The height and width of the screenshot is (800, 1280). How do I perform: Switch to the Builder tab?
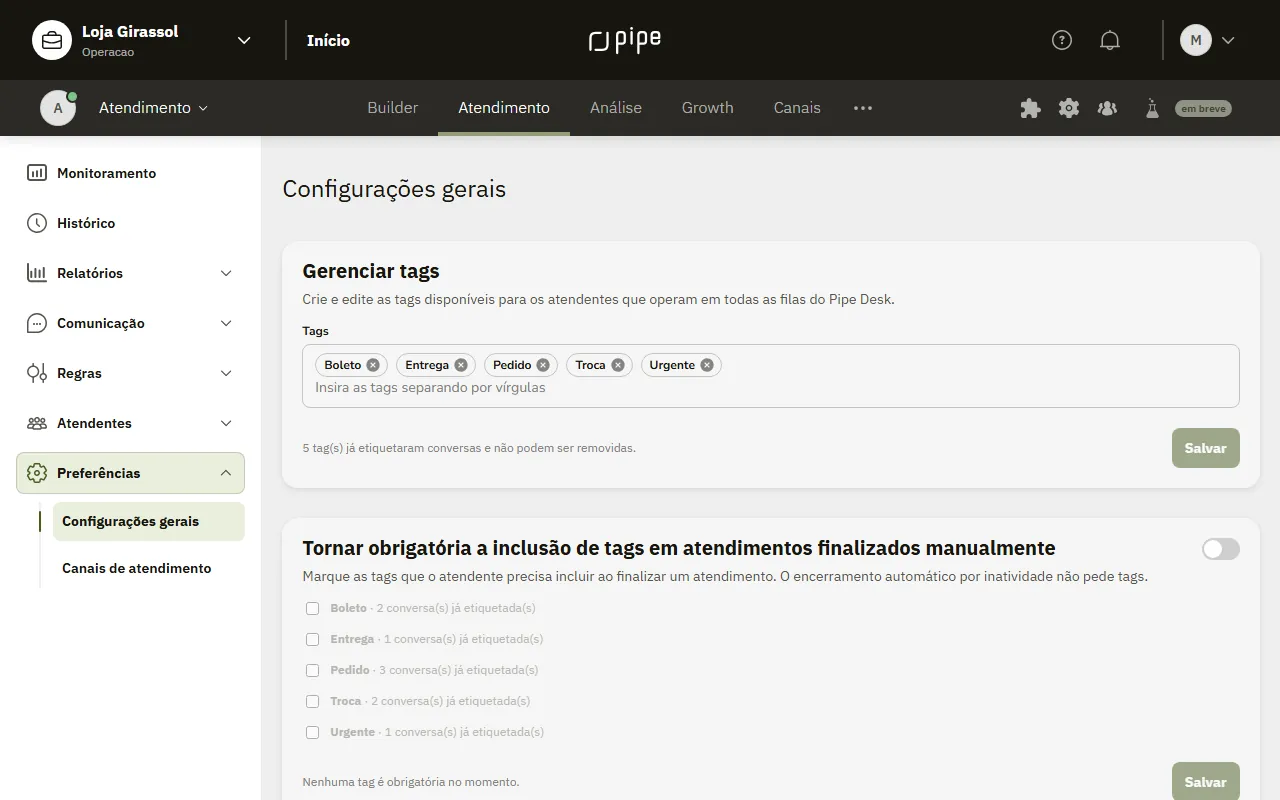393,108
